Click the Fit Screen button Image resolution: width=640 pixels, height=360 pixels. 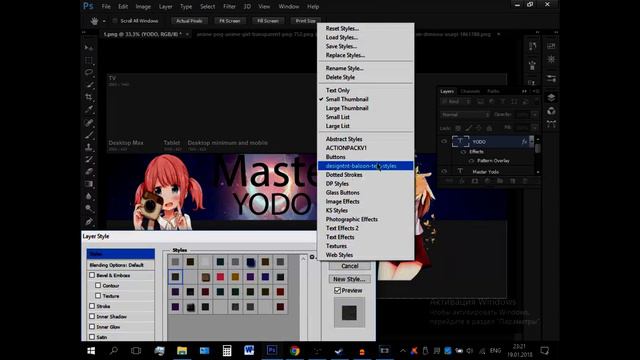click(230, 20)
